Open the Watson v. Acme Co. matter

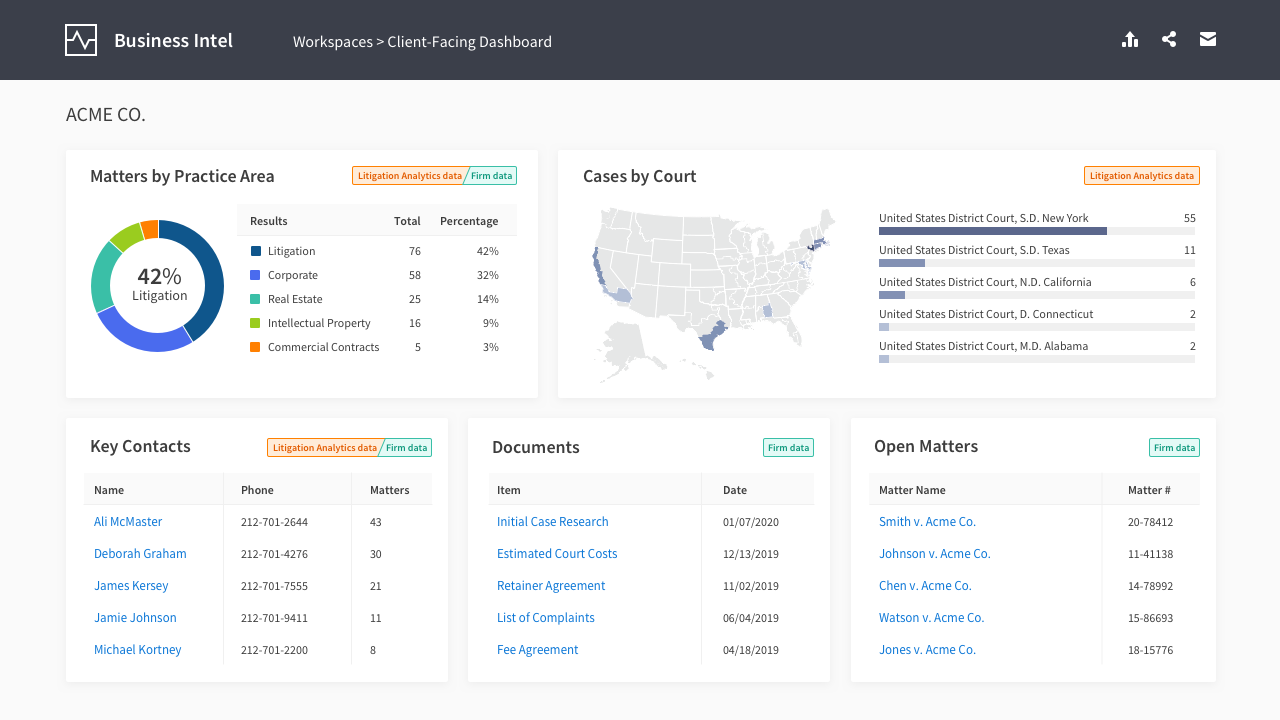click(931, 618)
